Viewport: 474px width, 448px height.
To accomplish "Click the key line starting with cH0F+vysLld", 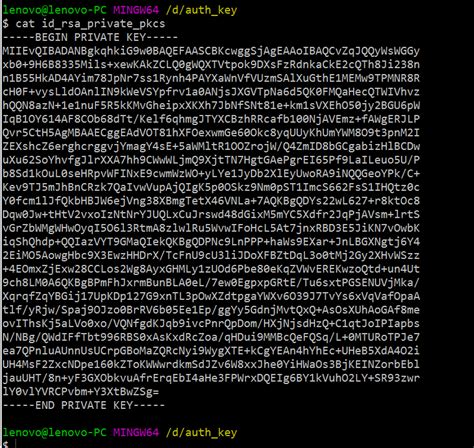I will click(x=211, y=92).
